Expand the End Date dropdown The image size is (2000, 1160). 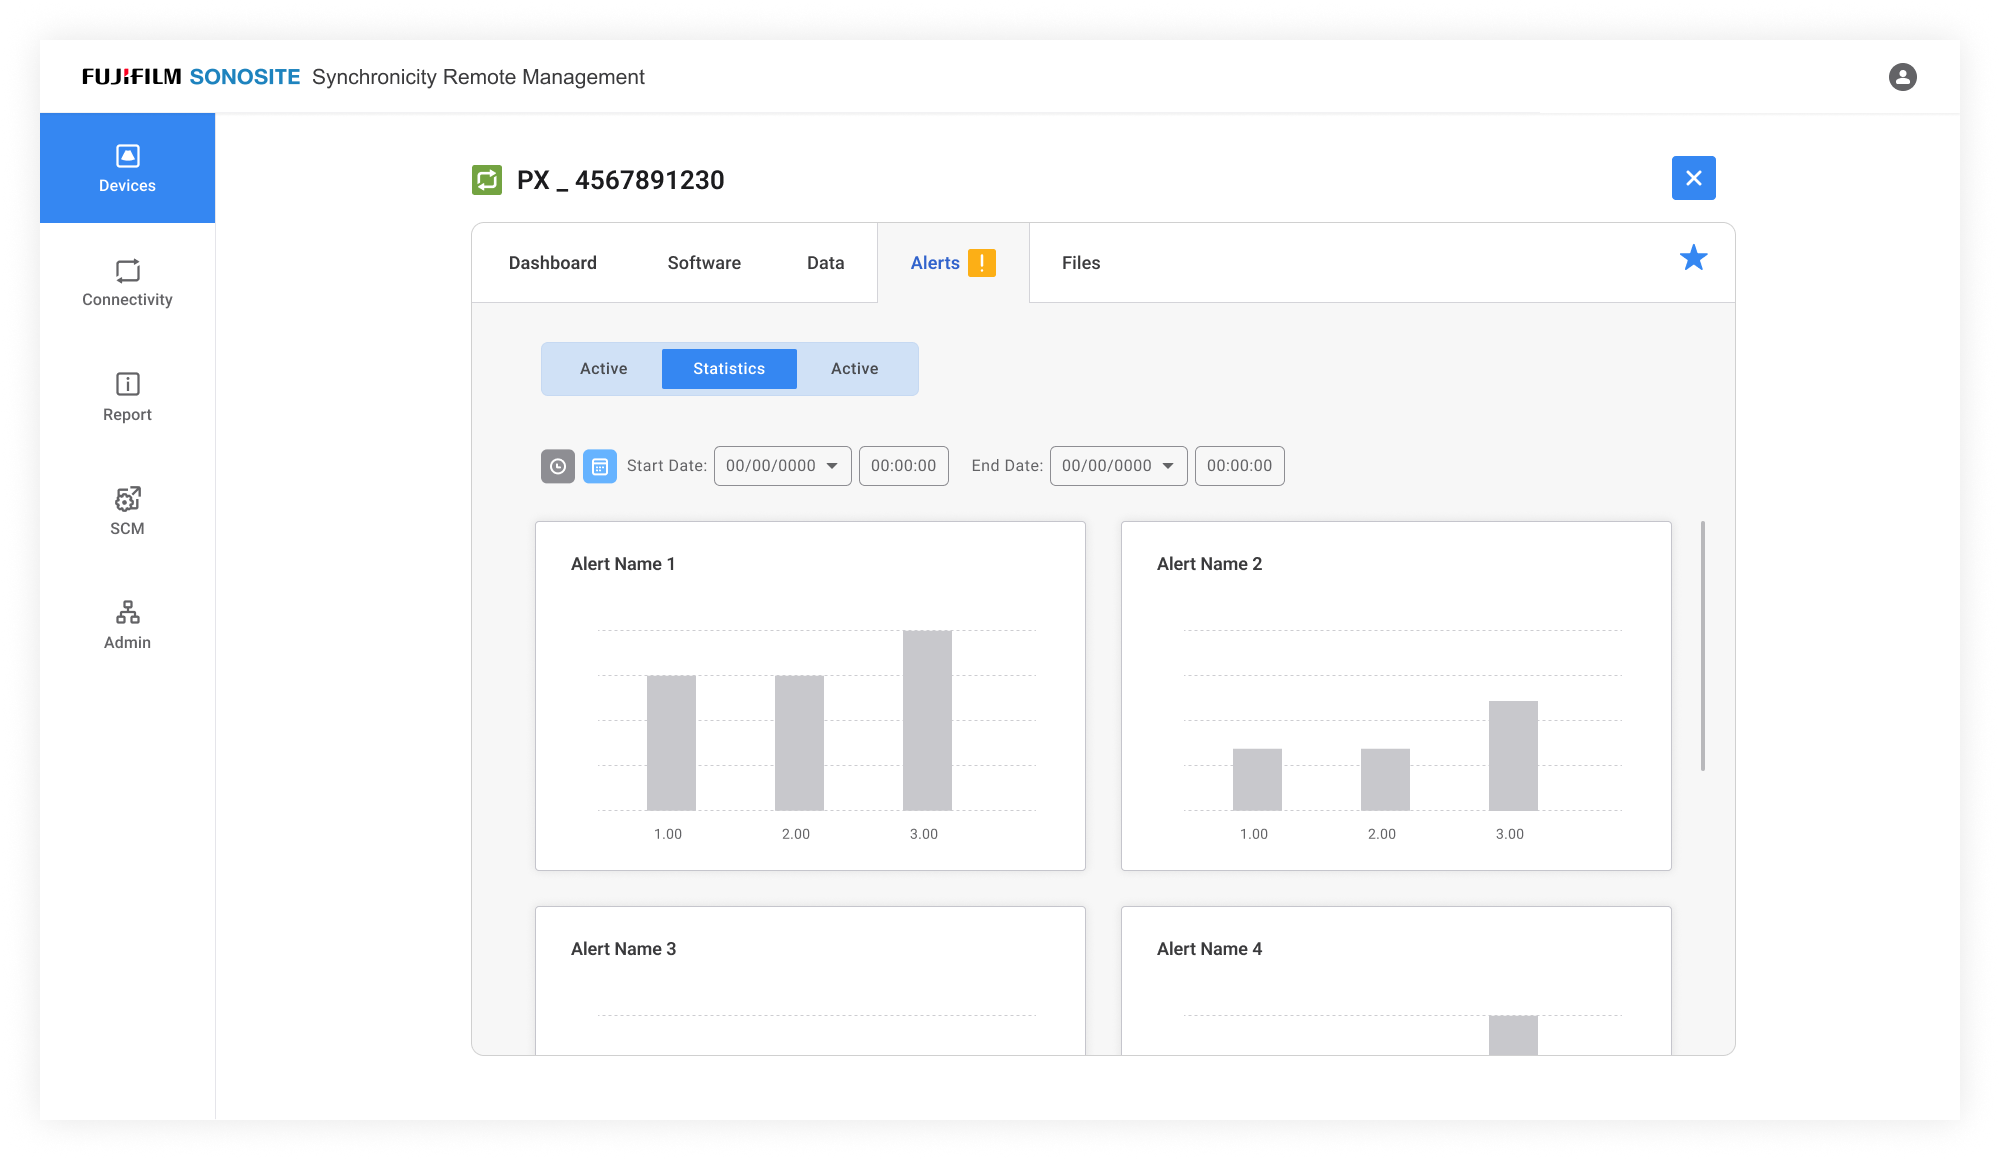(x=1118, y=466)
